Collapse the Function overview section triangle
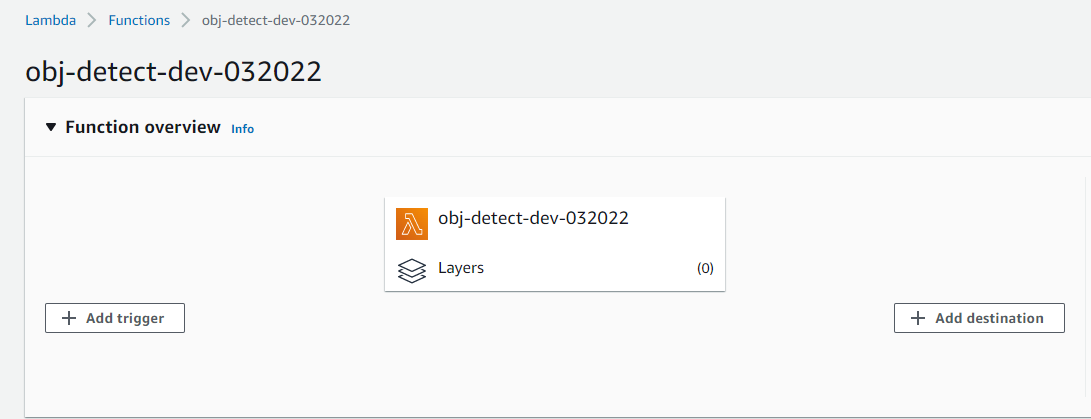The width and height of the screenshot is (1091, 419). (x=51, y=128)
